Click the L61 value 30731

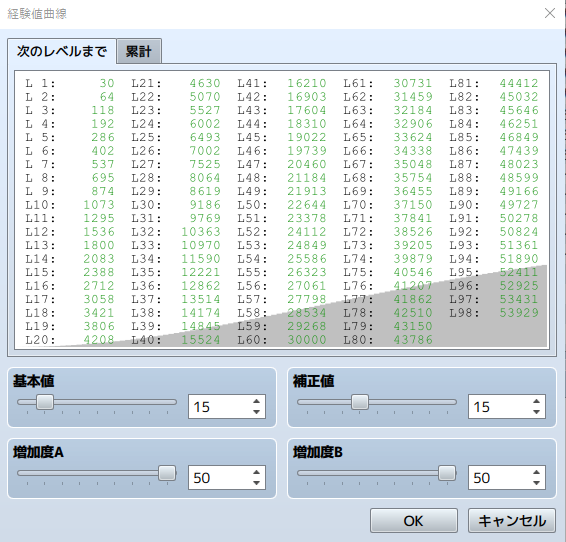click(413, 83)
